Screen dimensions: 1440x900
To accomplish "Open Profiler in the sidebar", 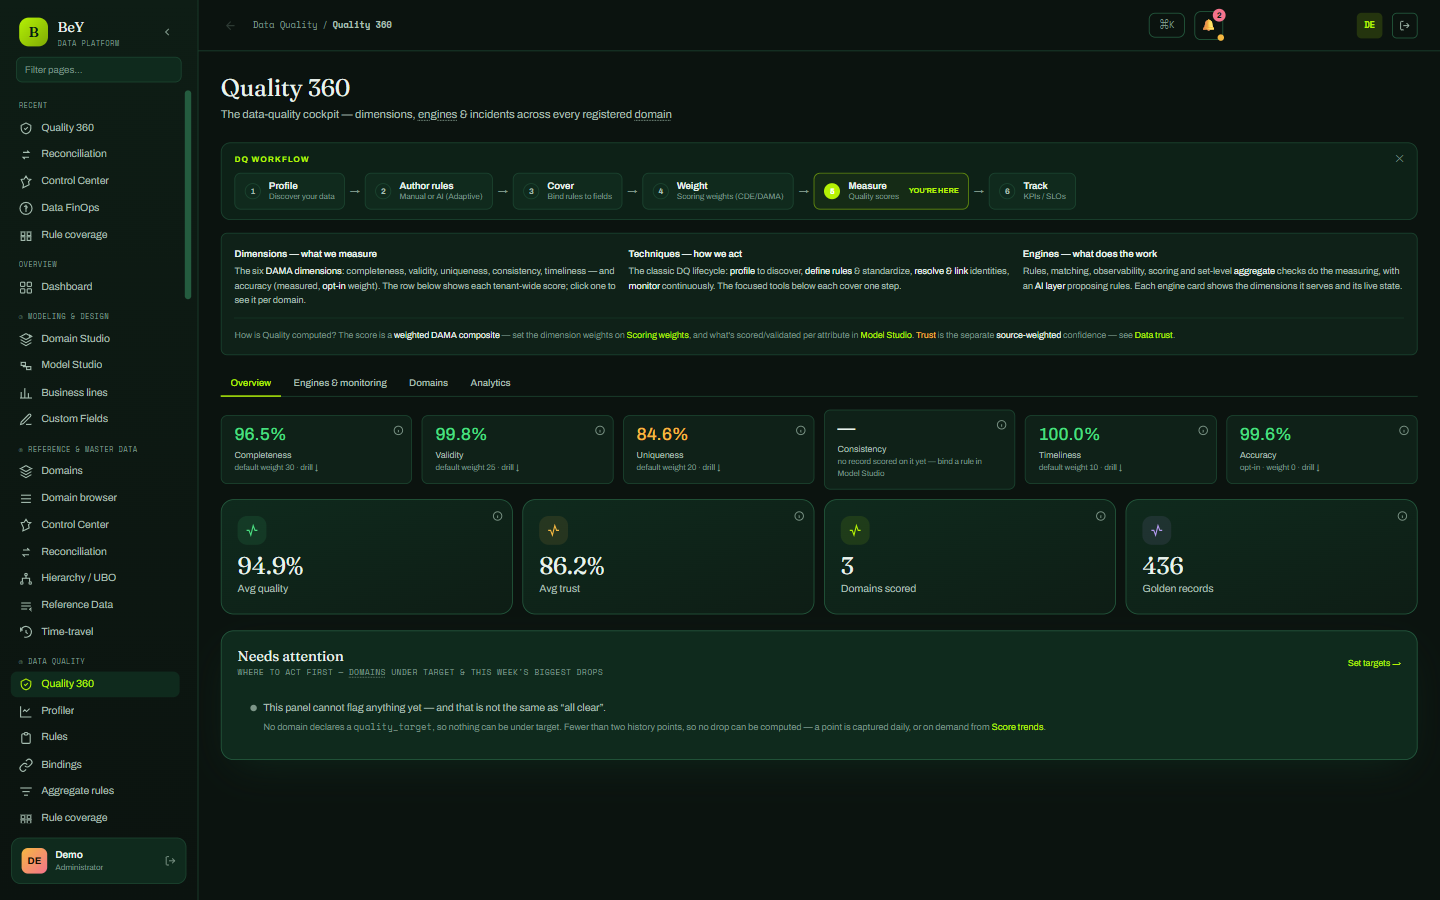I will pos(95,711).
